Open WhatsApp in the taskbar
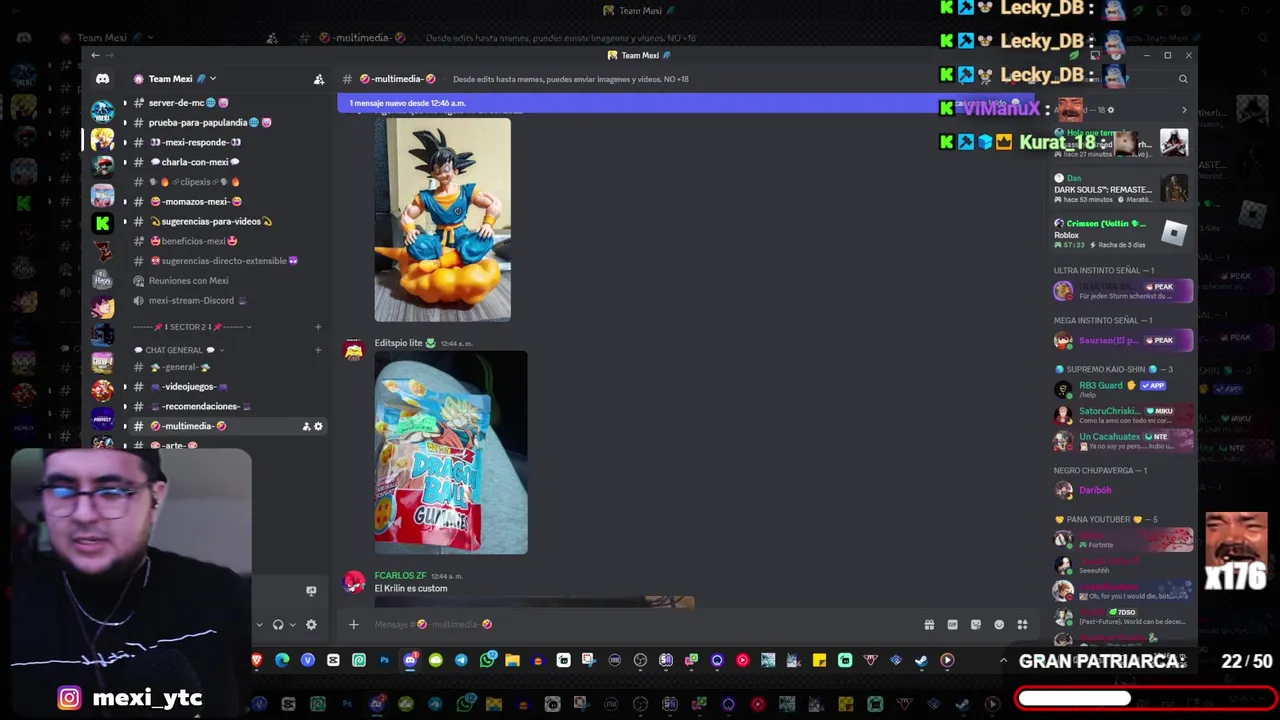 point(487,660)
